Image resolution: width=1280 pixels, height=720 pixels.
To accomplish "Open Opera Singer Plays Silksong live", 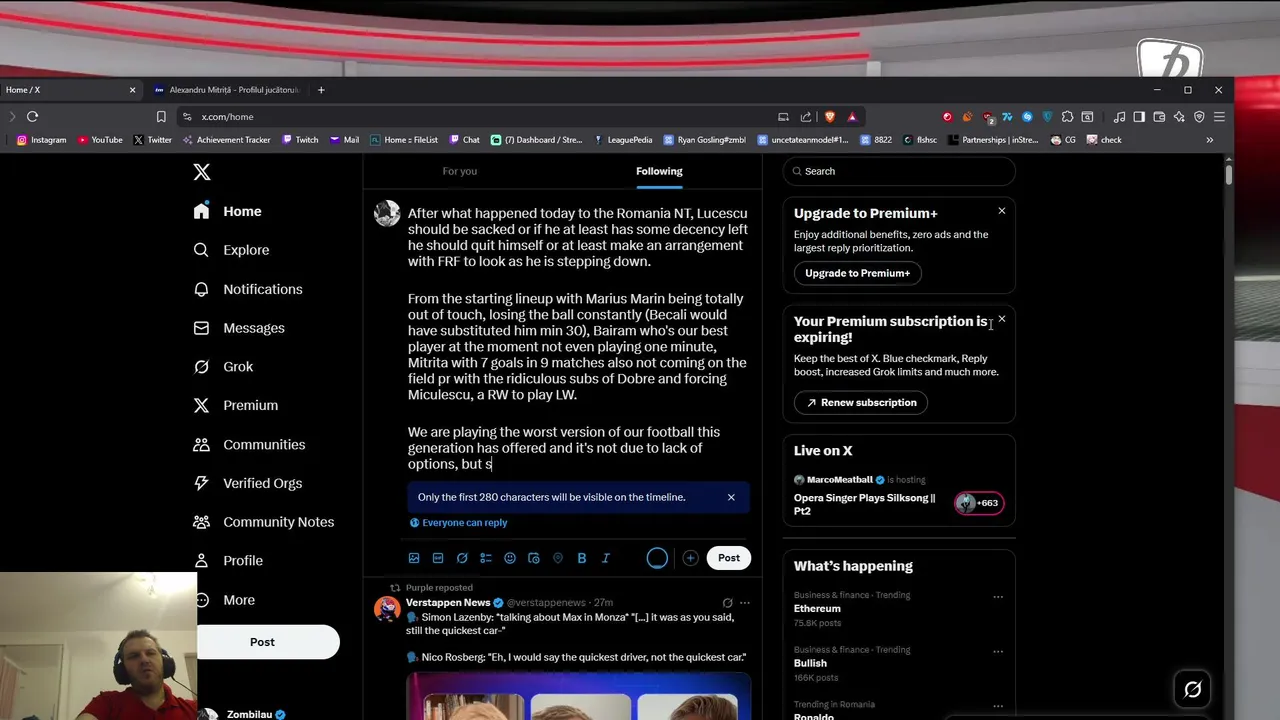I will (x=865, y=504).
